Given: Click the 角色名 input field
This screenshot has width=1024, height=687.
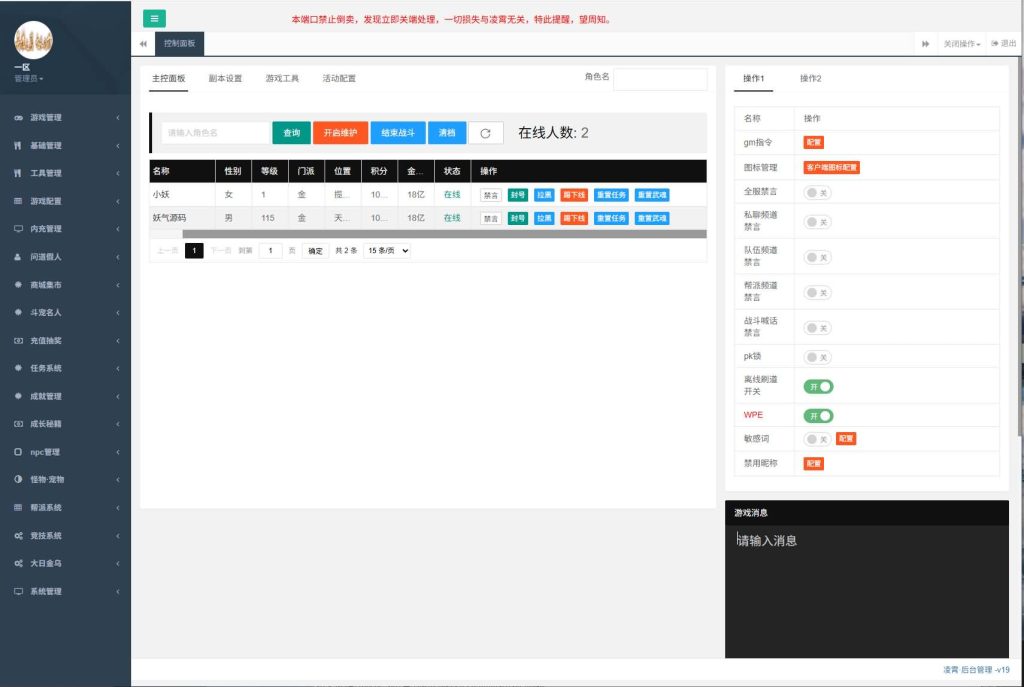Looking at the screenshot, I should (659, 79).
